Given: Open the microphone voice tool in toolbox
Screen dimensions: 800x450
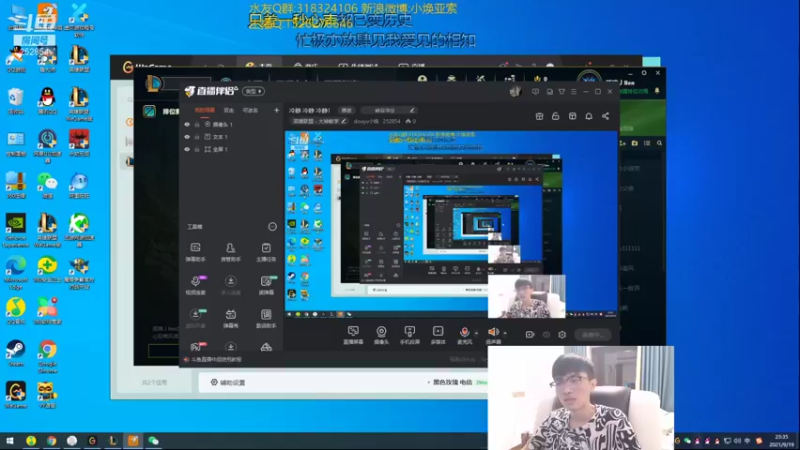Looking at the screenshot, I should (195, 285).
